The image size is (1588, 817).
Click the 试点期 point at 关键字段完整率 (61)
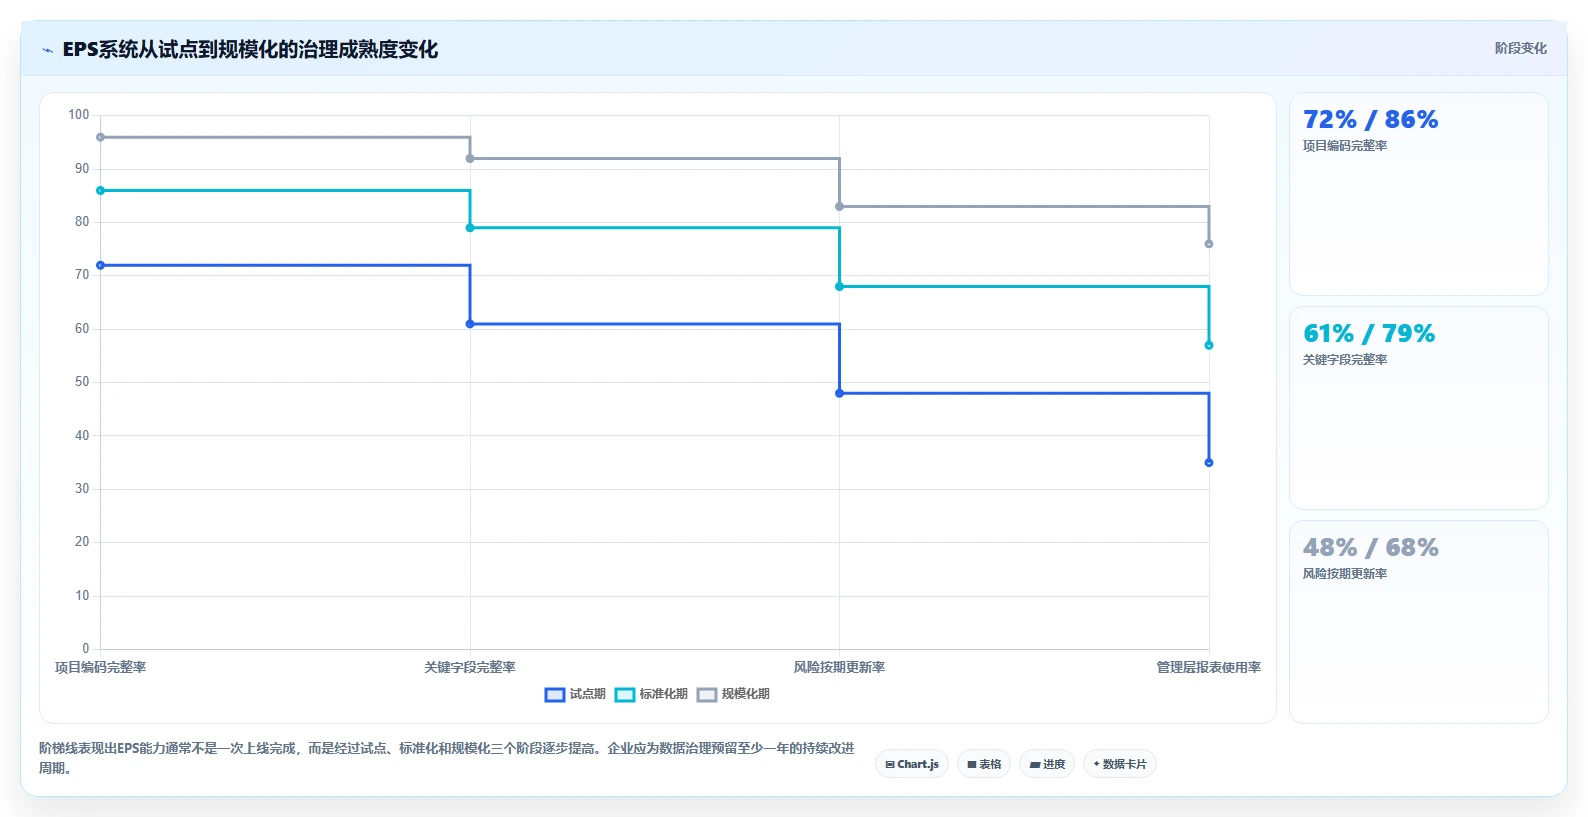(x=470, y=324)
